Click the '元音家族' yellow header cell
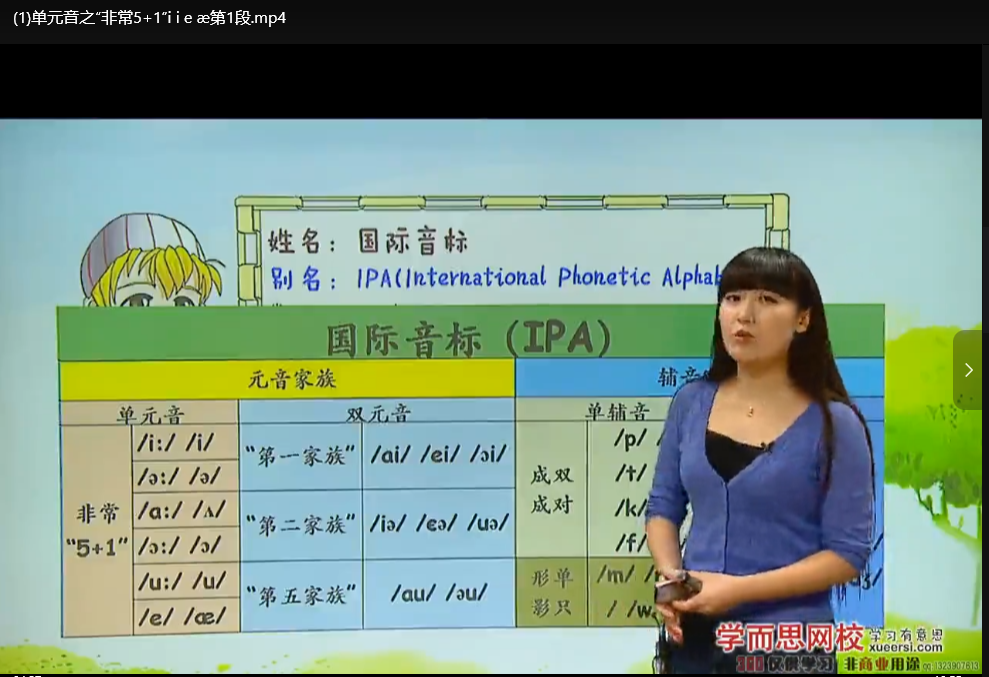This screenshot has width=989, height=677. pyautogui.click(x=288, y=379)
